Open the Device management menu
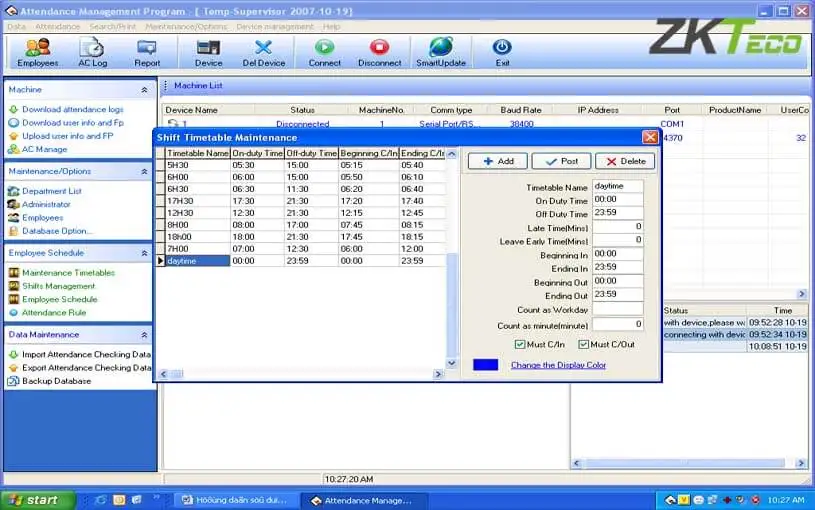815x510 pixels. point(275,27)
